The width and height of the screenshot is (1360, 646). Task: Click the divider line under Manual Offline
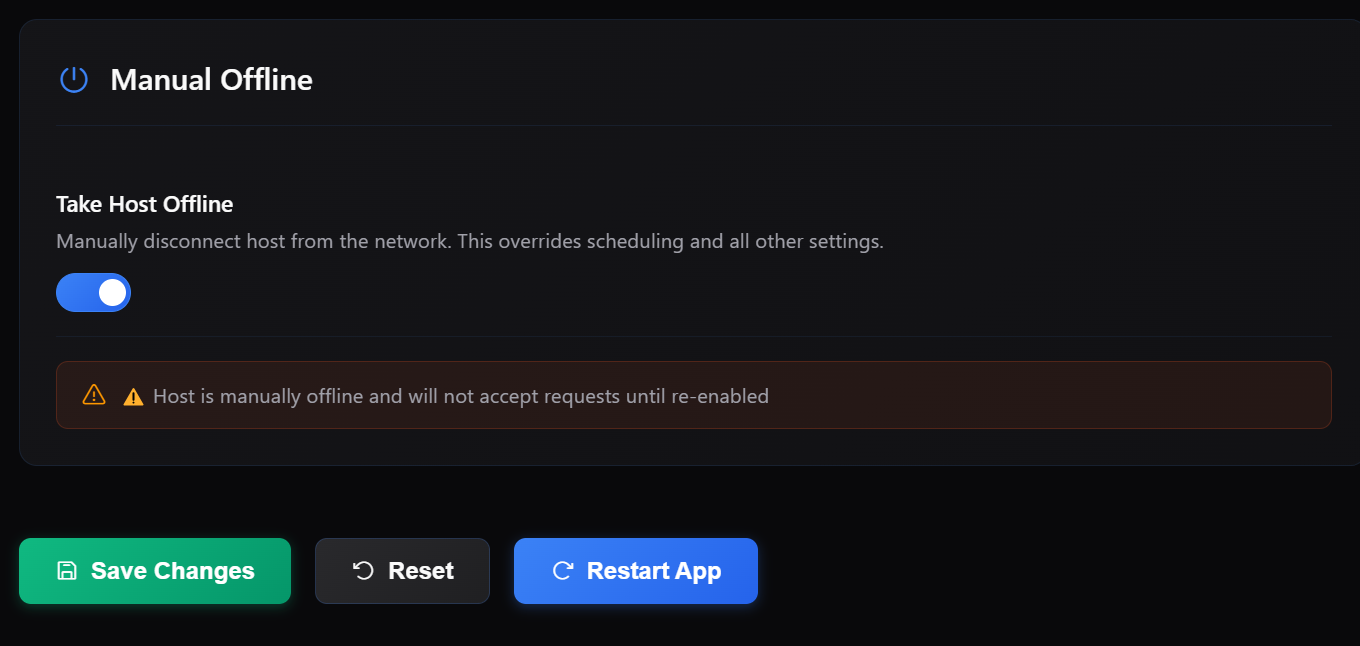(x=694, y=126)
